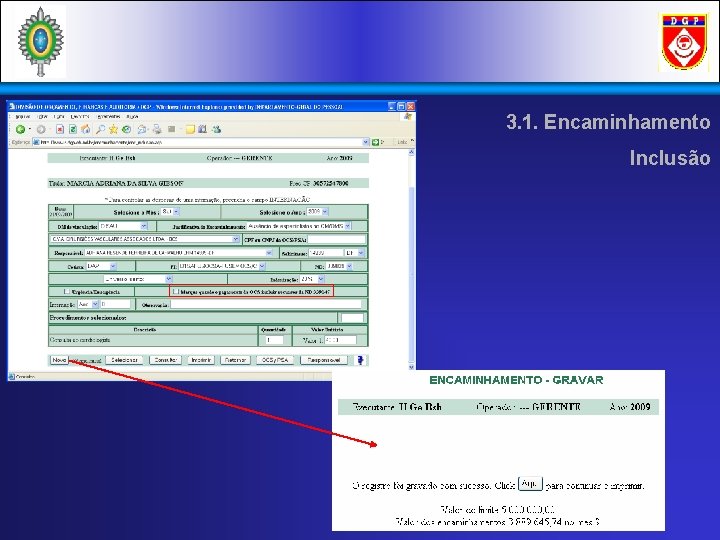Click the CPF ou CNPJ da OCS/PSA field
Image resolution: width=720 pixels, height=540 pixels.
point(337,240)
